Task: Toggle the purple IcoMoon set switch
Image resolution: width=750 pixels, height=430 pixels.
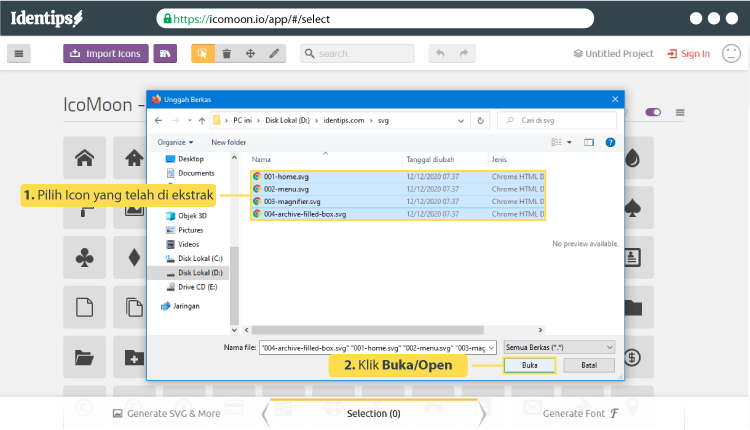Action: point(653,112)
